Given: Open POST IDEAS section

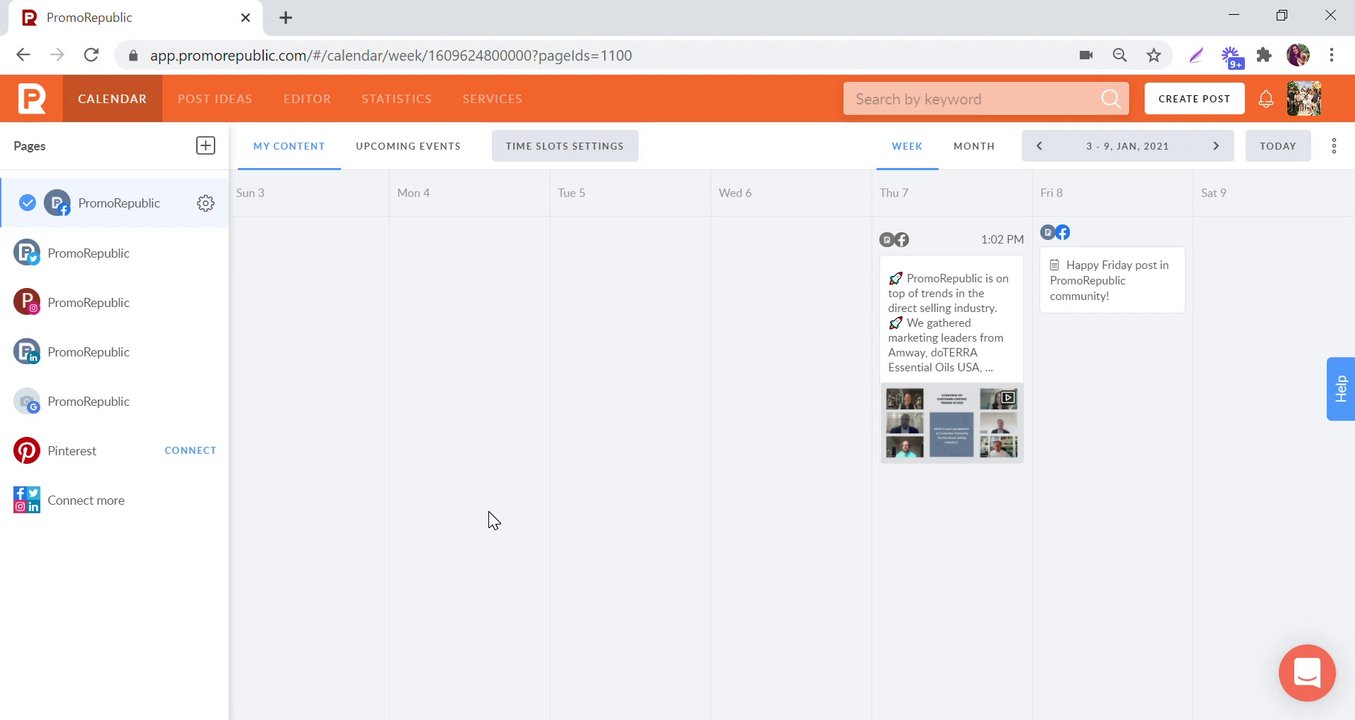Looking at the screenshot, I should (215, 99).
